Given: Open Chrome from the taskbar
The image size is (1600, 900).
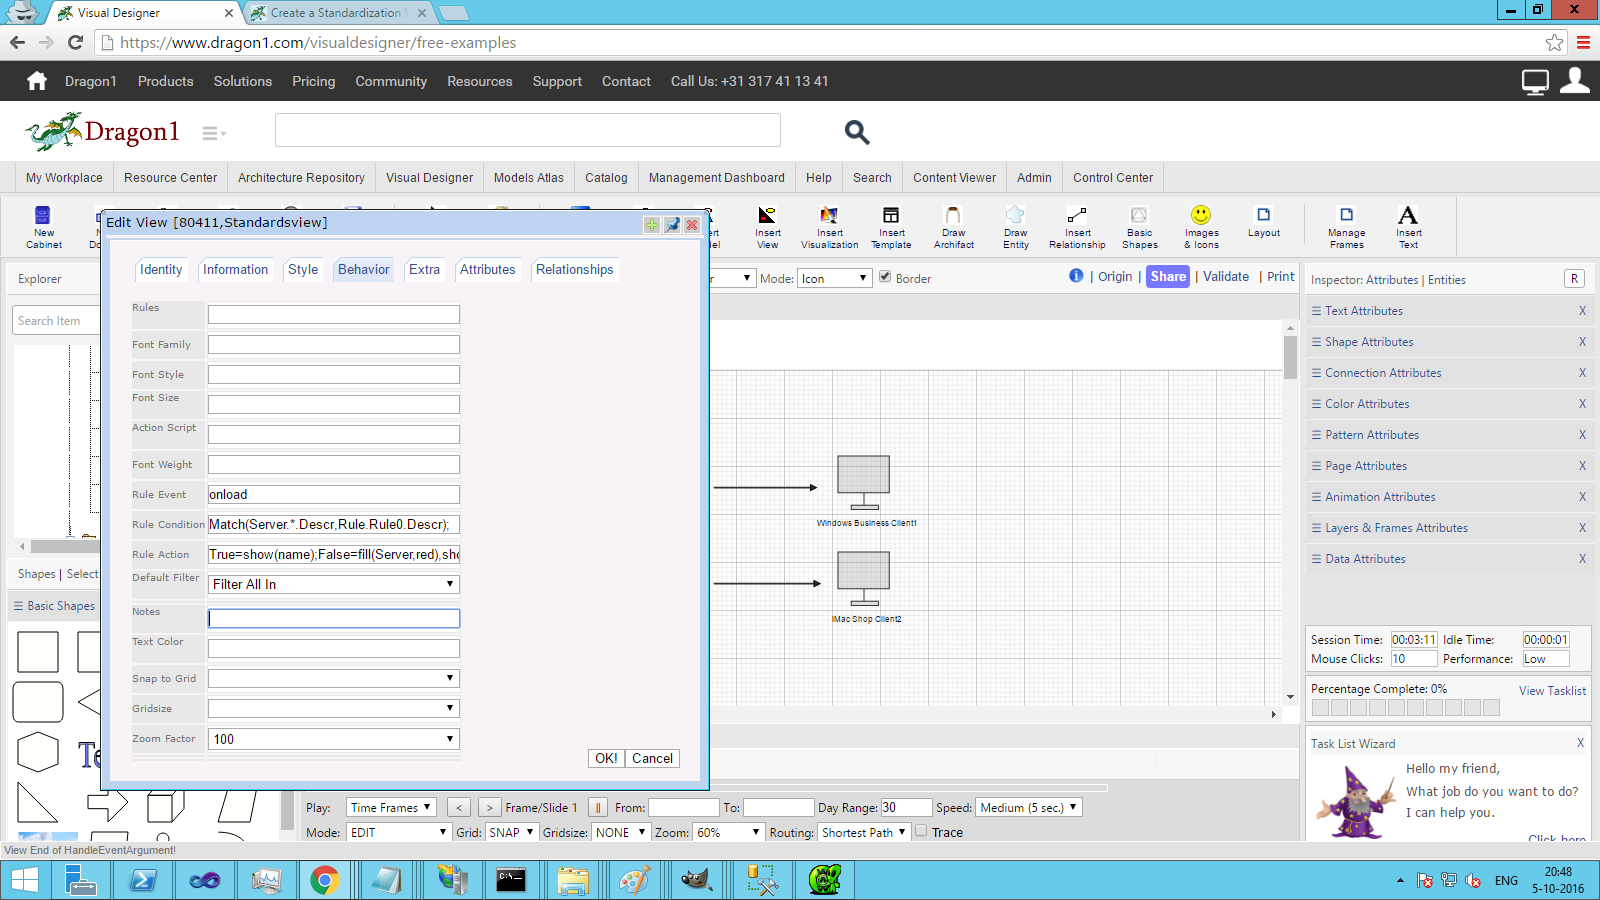Looking at the screenshot, I should pos(324,880).
